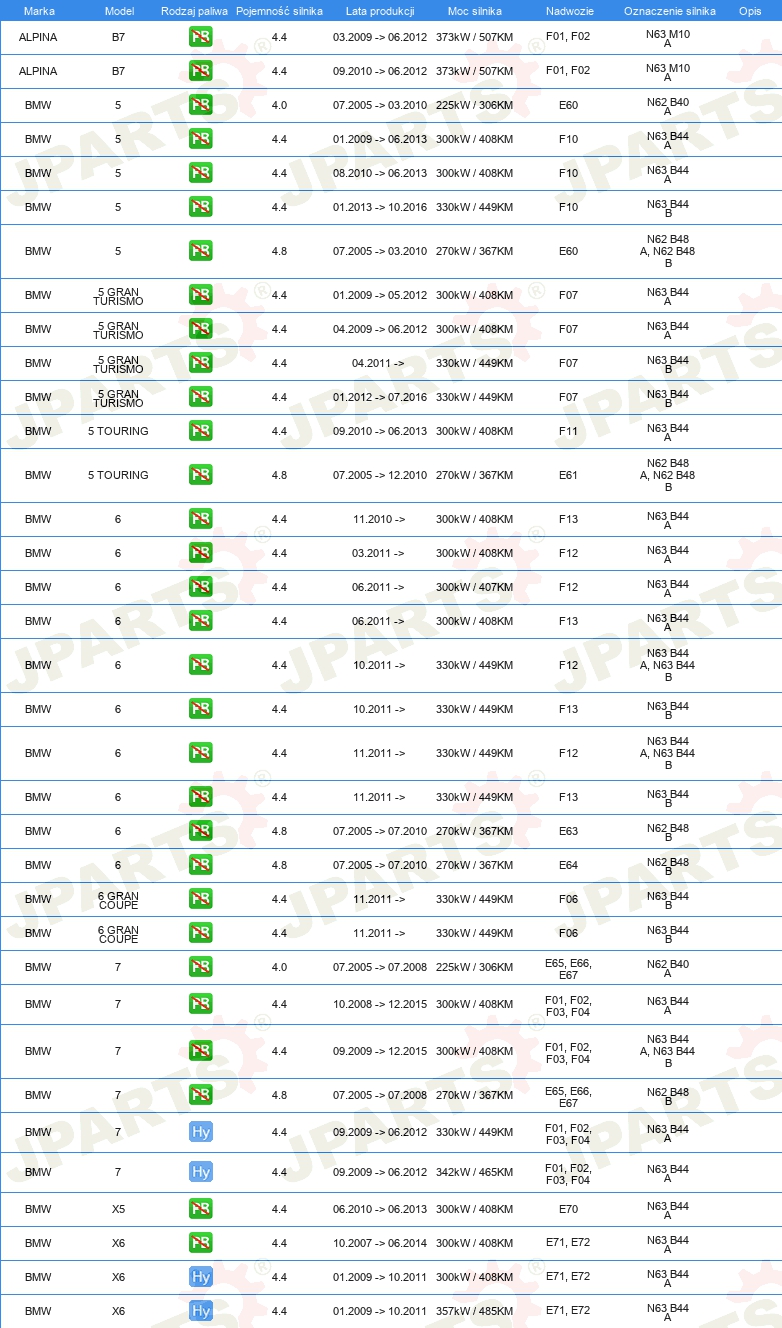Click petrol icon in BMW 7 4.8 row
The image size is (782, 1328).
coord(200,1096)
